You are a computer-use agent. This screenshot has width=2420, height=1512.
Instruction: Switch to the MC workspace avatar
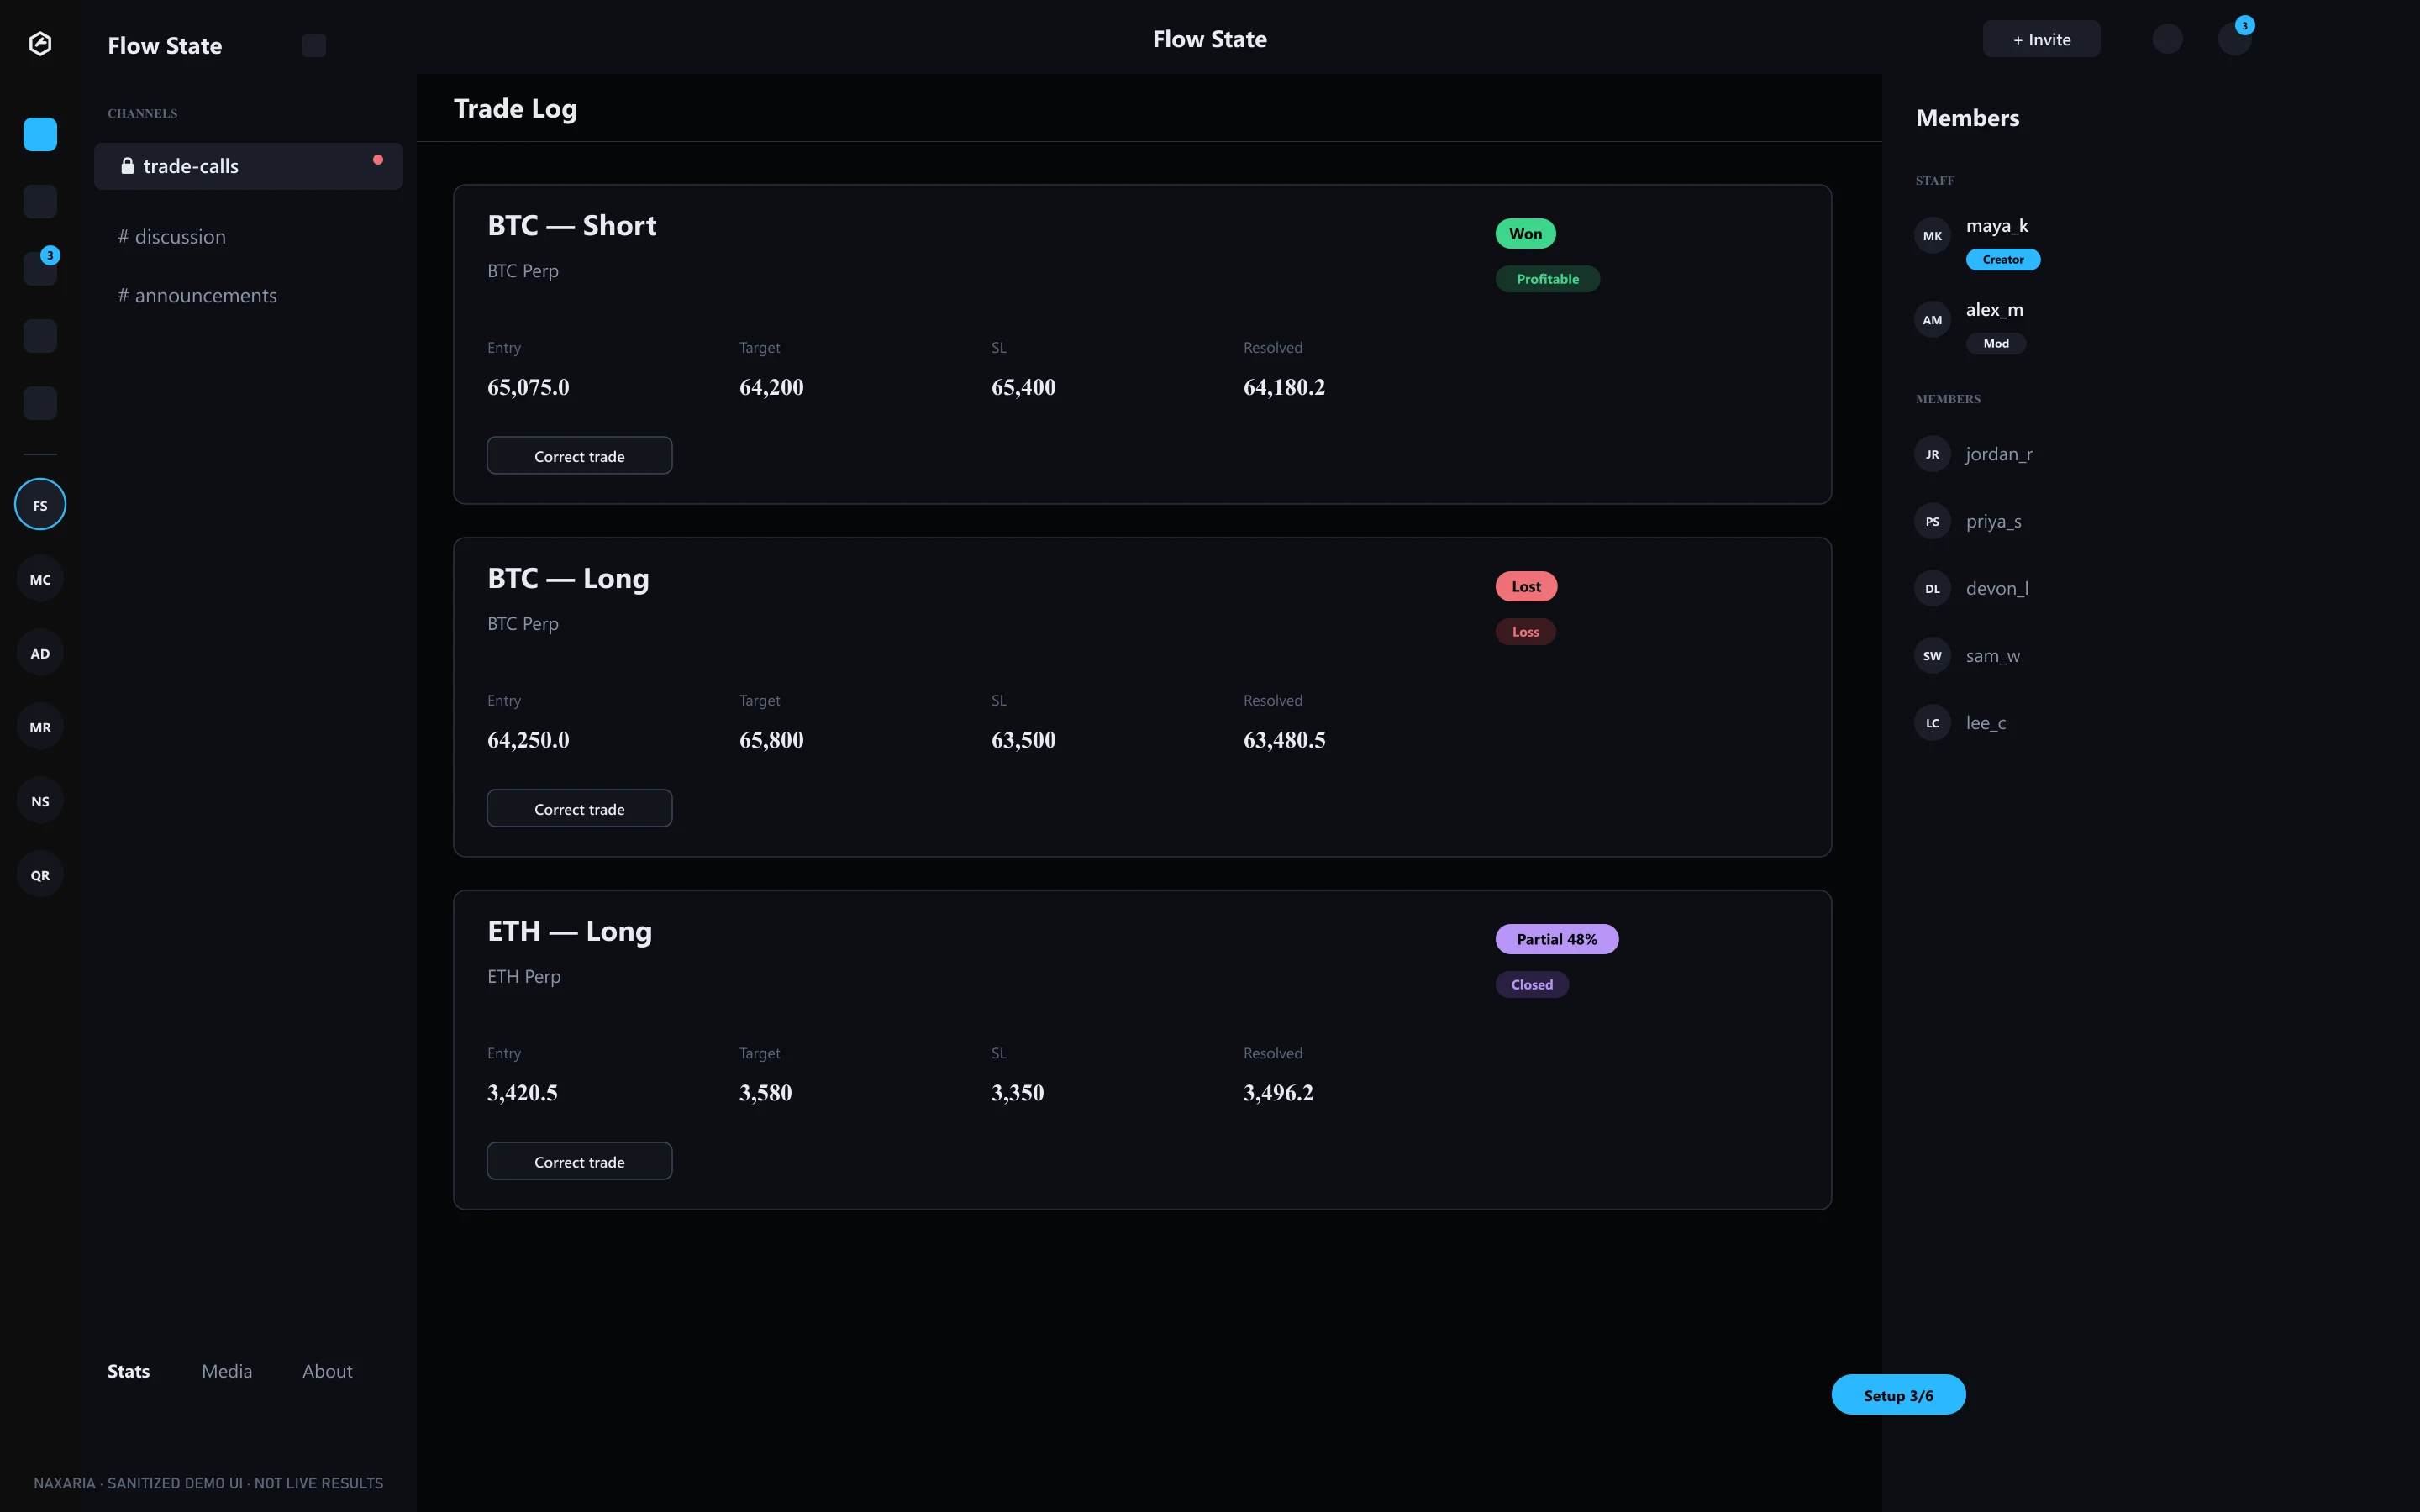[40, 579]
